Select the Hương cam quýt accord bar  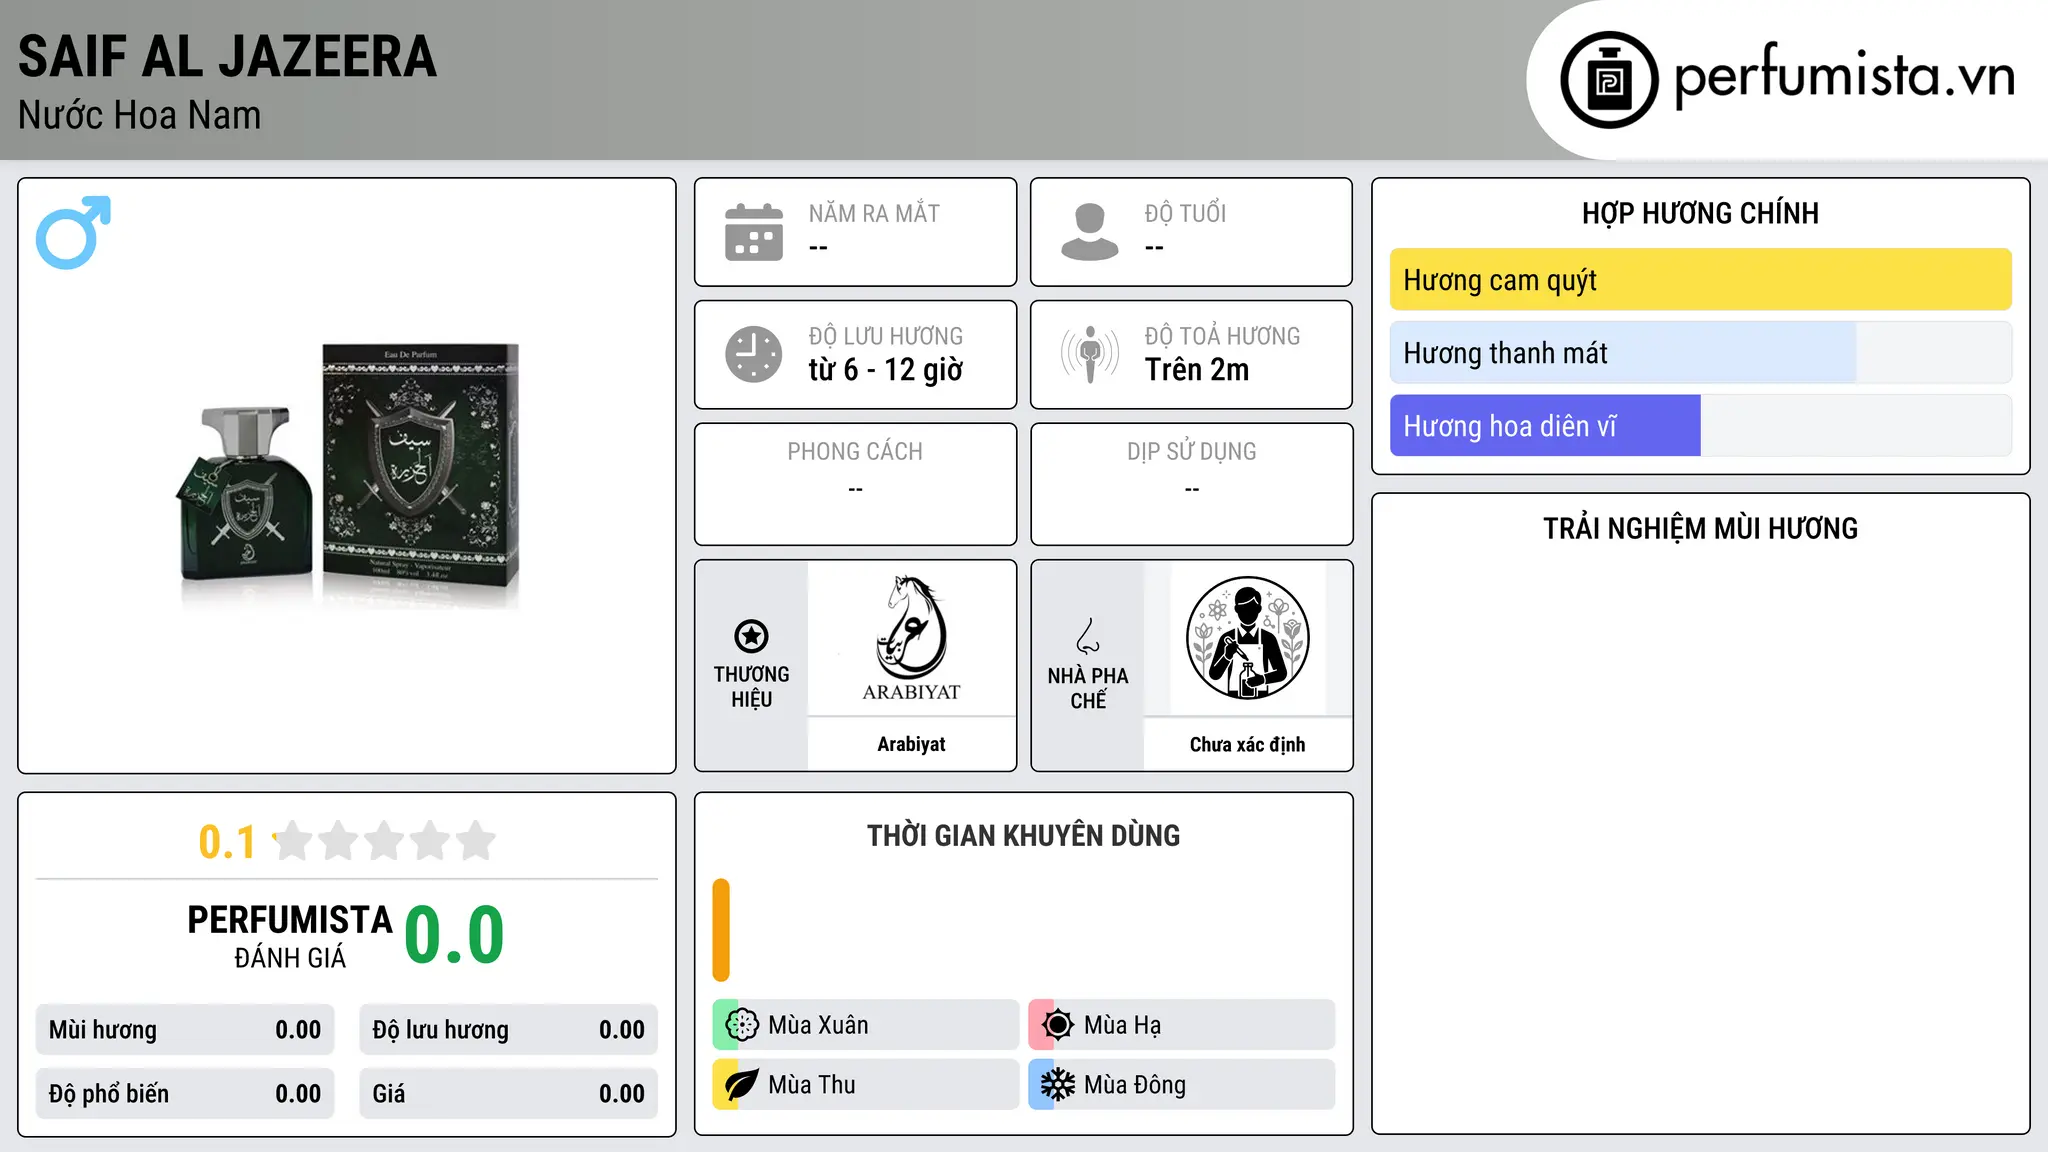point(1700,279)
